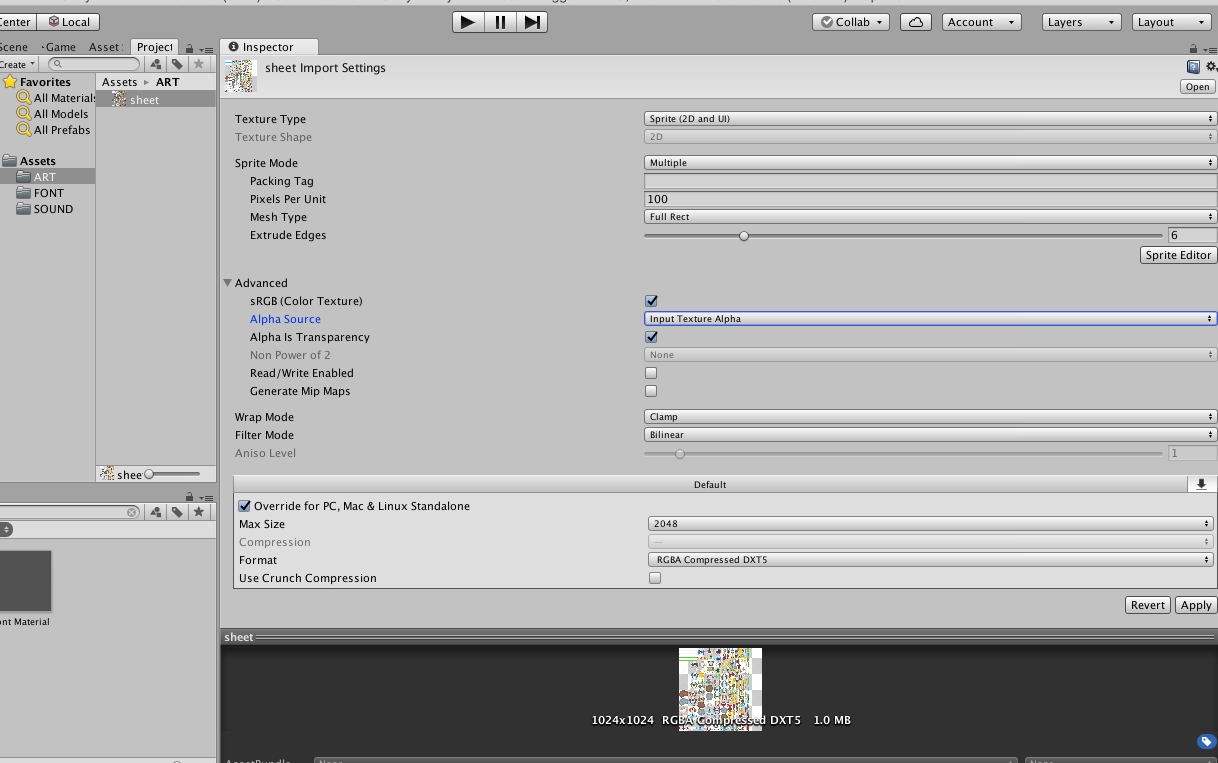1218x763 pixels.
Task: Collapse the Advanced section triangle
Action: pos(227,282)
